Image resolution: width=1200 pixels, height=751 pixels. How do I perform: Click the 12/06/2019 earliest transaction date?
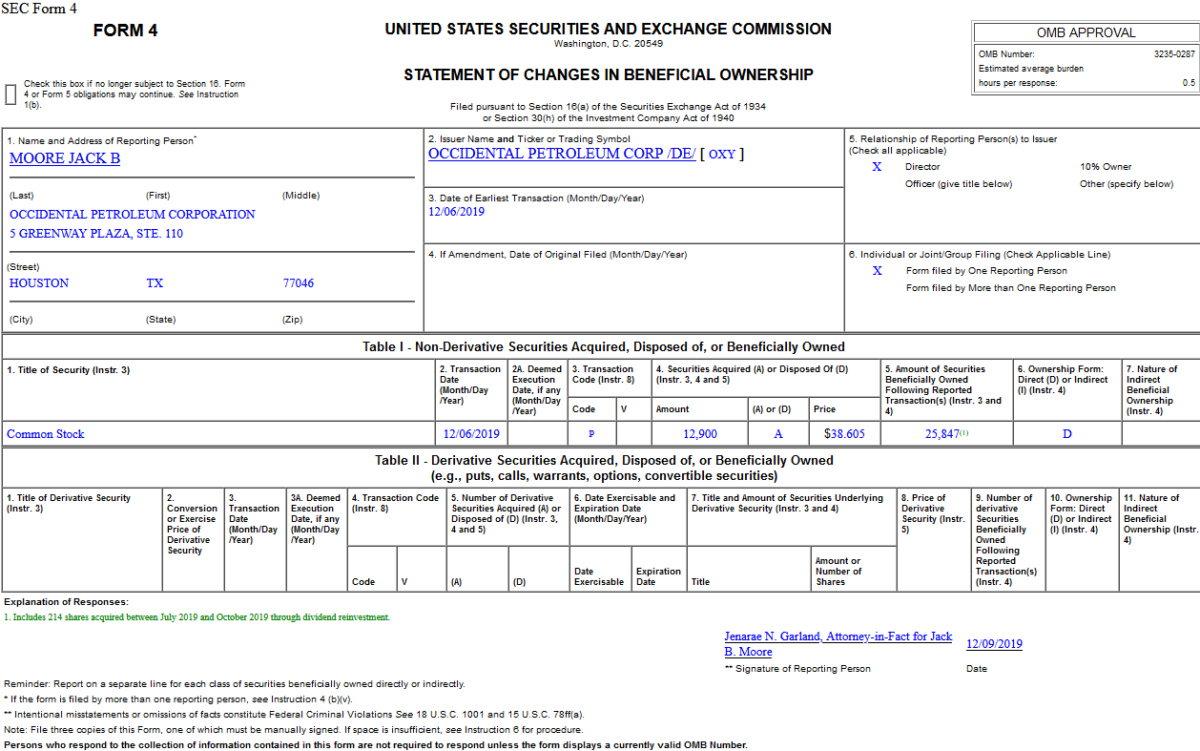(456, 212)
